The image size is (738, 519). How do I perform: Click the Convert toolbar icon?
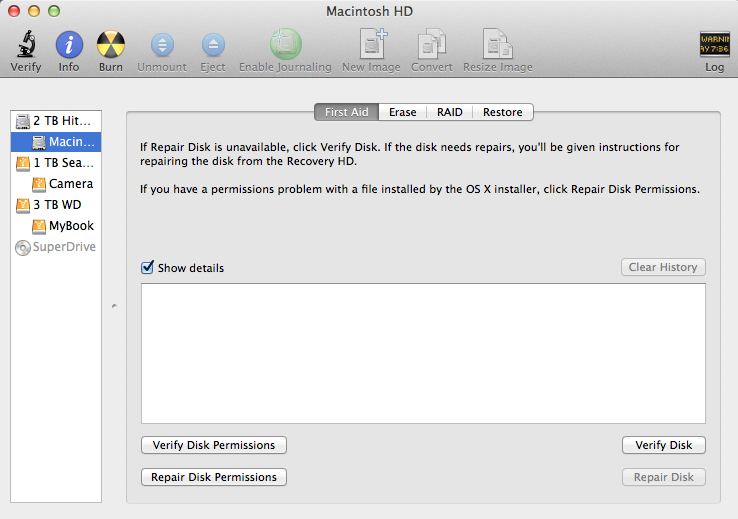coord(432,45)
